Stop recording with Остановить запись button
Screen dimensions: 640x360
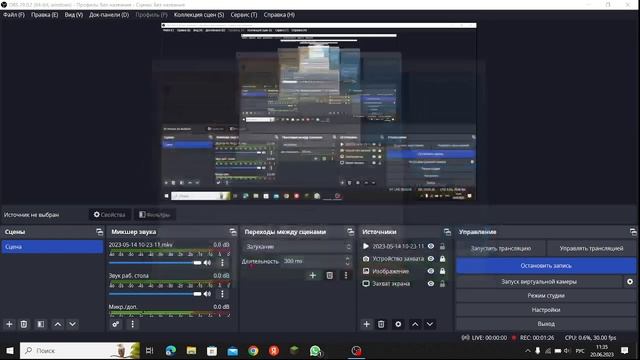point(546,266)
